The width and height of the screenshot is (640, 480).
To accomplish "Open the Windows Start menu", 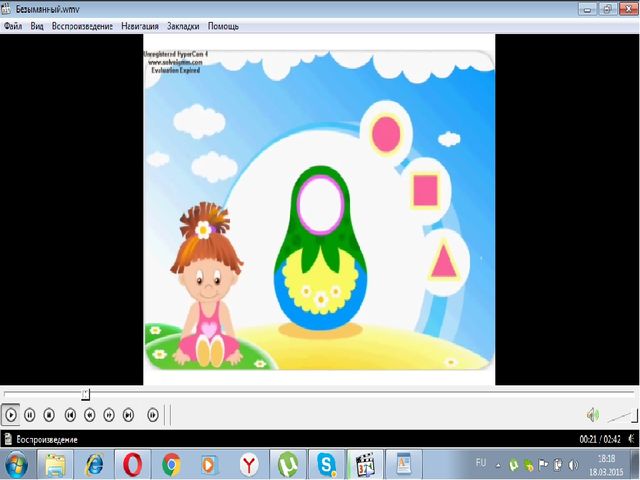I will coord(16,465).
